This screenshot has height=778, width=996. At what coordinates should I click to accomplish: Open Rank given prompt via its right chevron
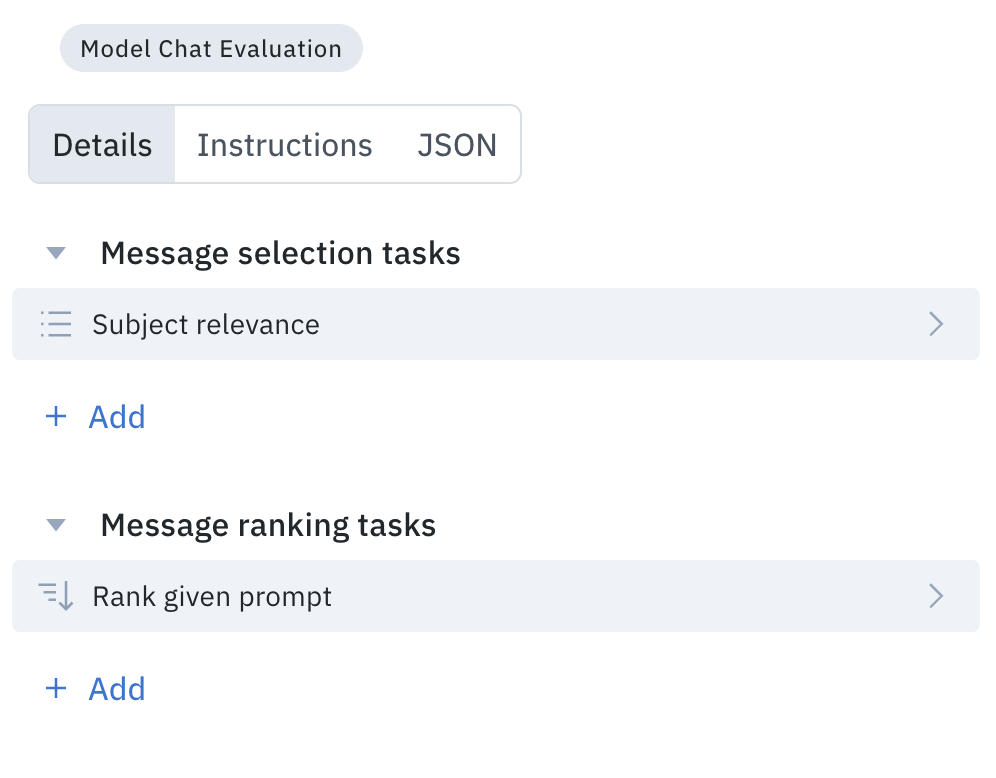[936, 596]
